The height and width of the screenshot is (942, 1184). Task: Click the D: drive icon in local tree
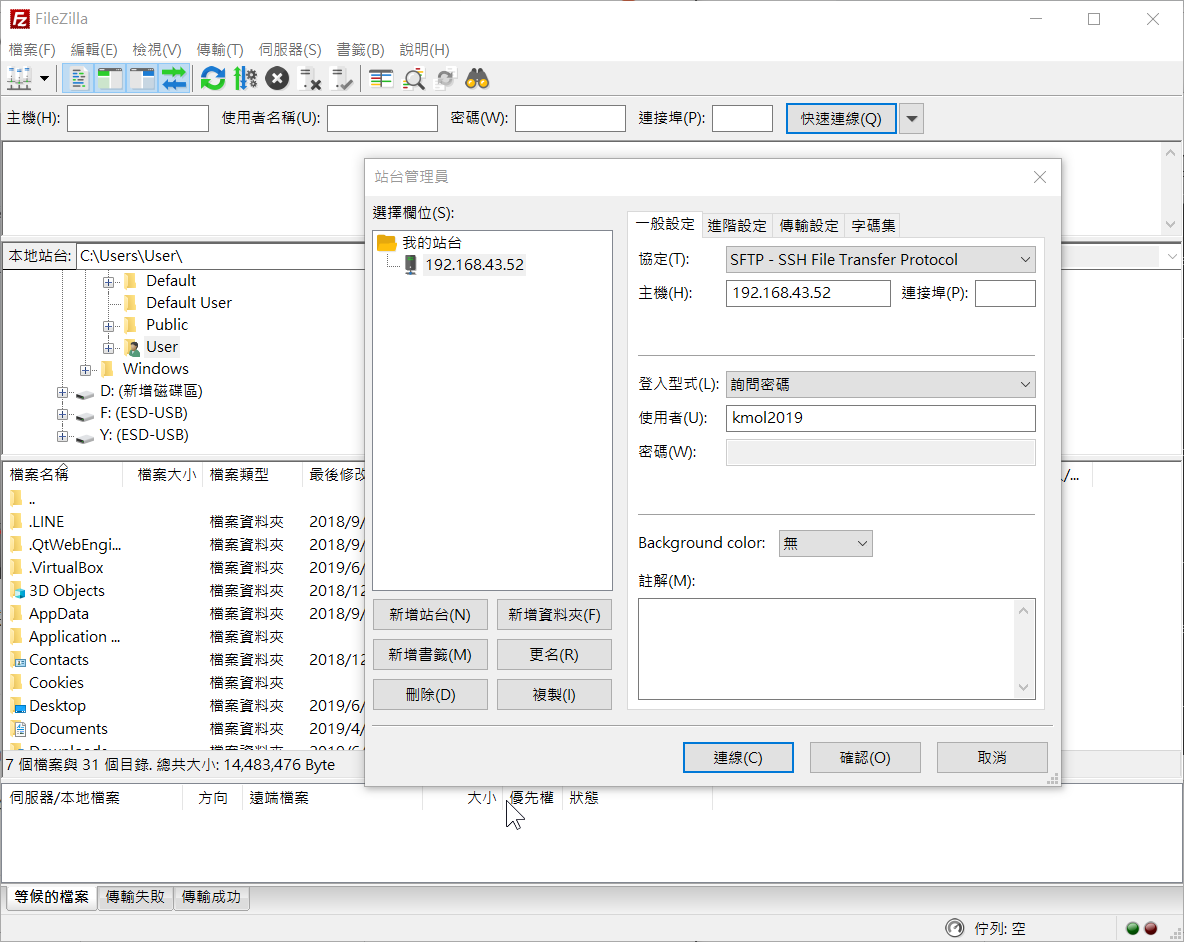85,392
